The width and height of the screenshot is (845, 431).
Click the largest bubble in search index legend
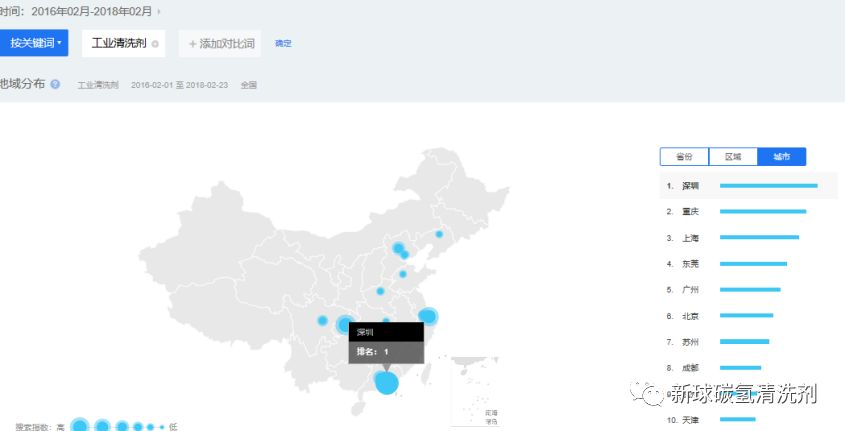point(80,426)
